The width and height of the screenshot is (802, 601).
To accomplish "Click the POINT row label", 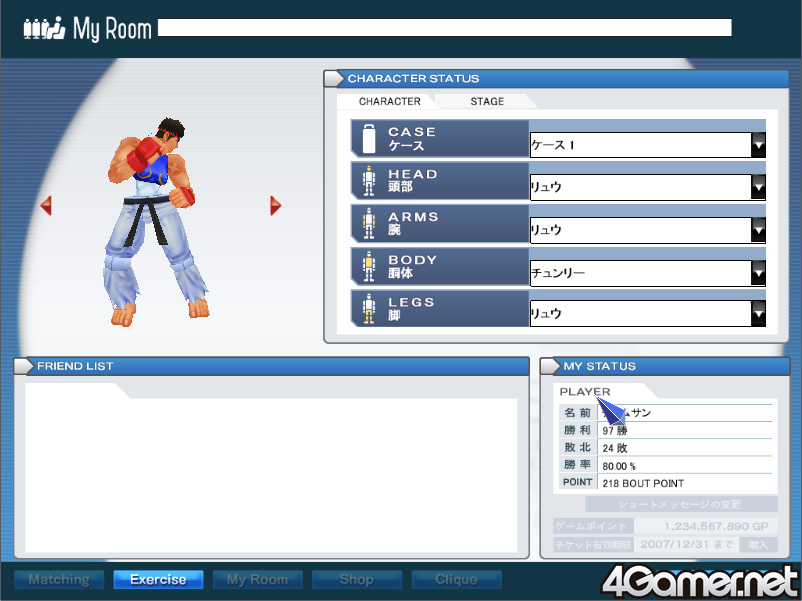I will [x=577, y=482].
